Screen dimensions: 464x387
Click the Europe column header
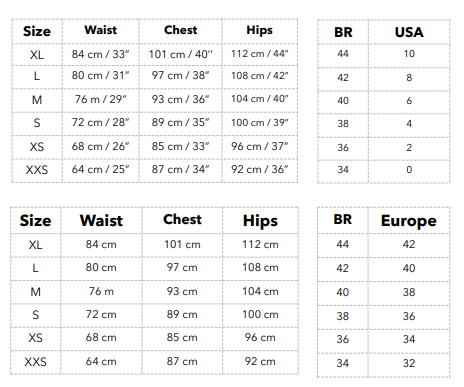click(x=409, y=220)
